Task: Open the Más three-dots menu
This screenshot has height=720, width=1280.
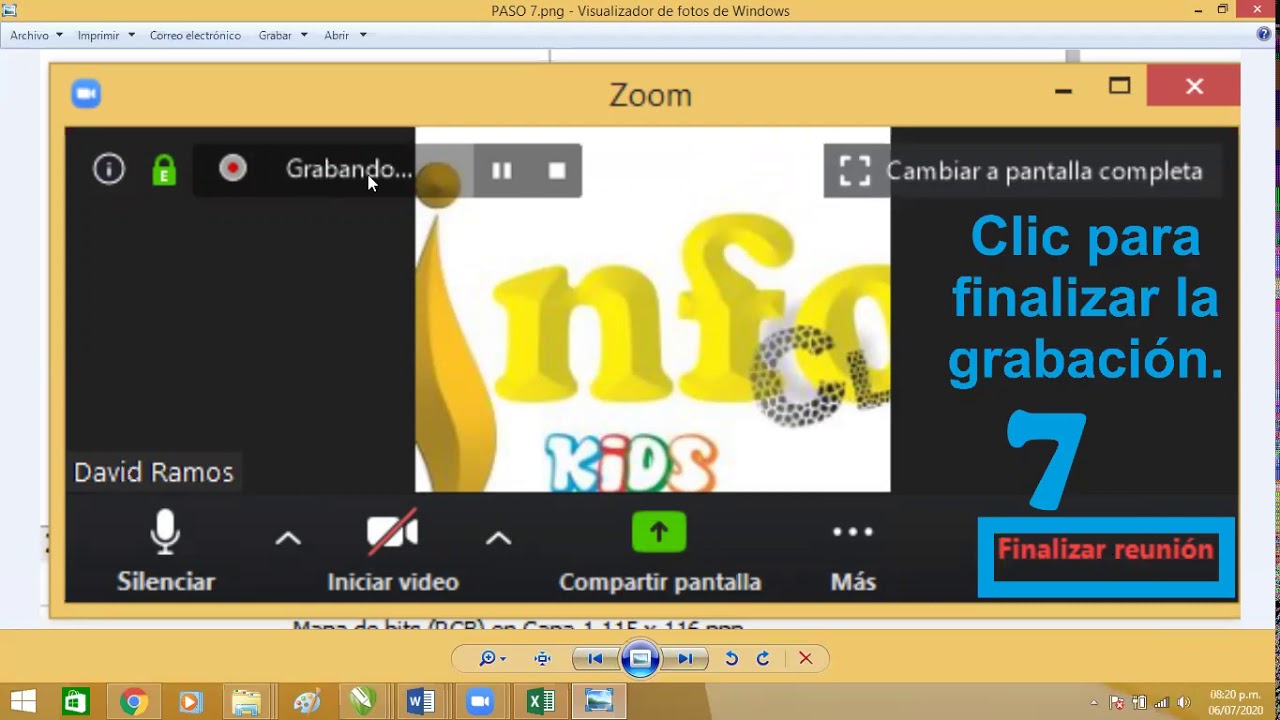Action: 853,553
